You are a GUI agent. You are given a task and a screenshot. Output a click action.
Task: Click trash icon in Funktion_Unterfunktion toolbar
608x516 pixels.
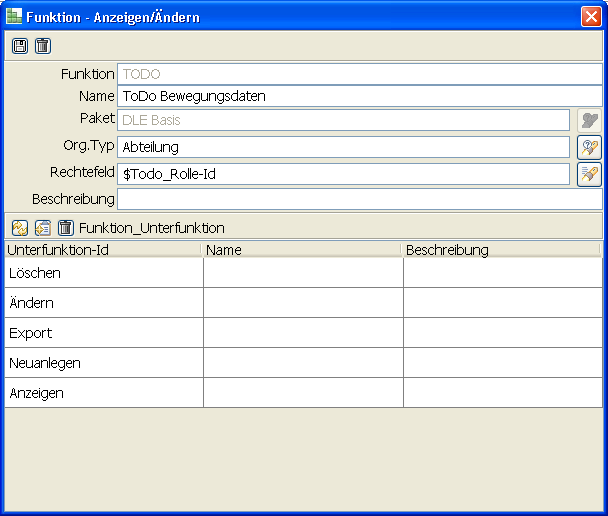(65, 227)
